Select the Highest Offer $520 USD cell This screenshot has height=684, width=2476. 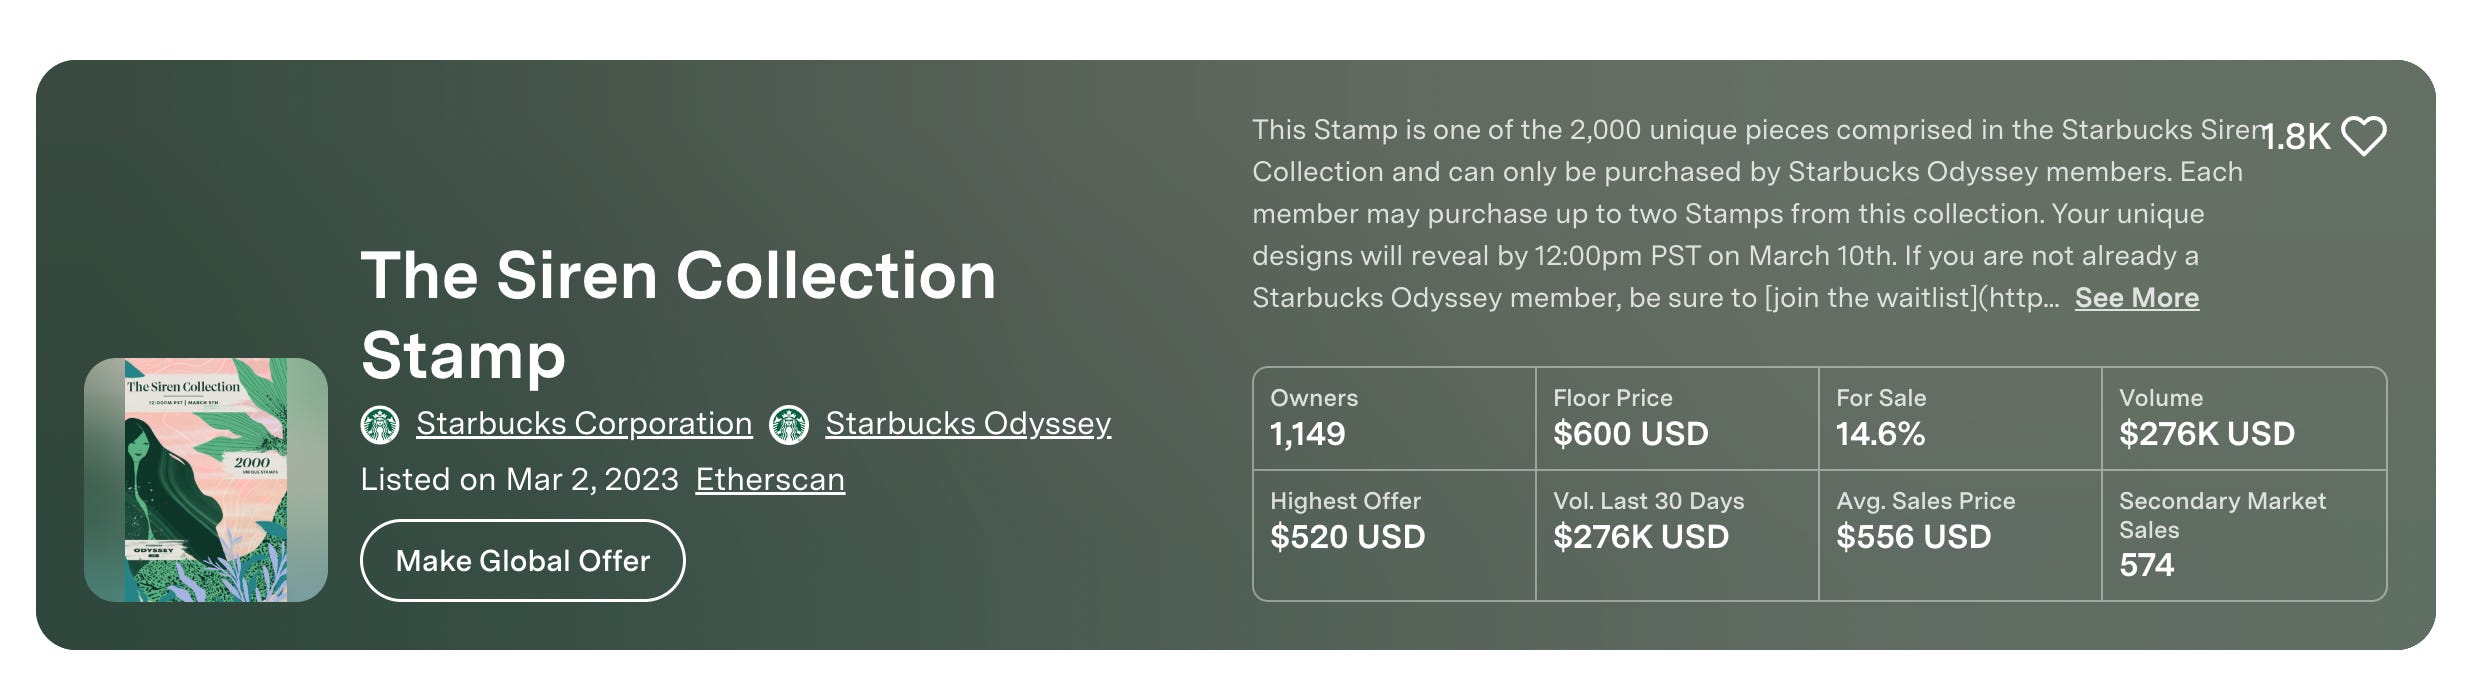coord(1394,535)
